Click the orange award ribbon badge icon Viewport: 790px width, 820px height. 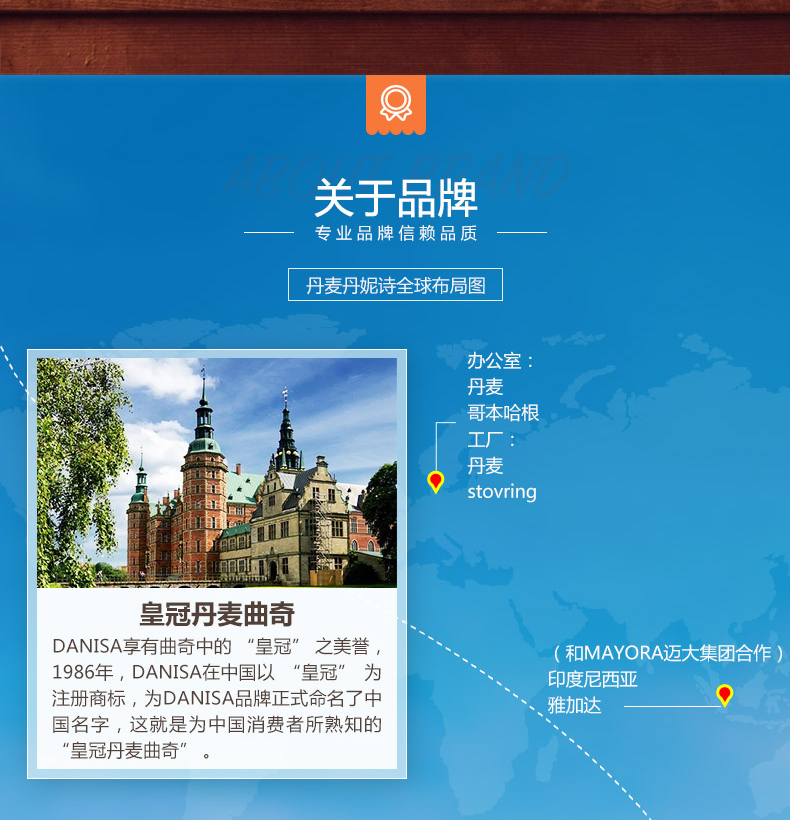396,105
